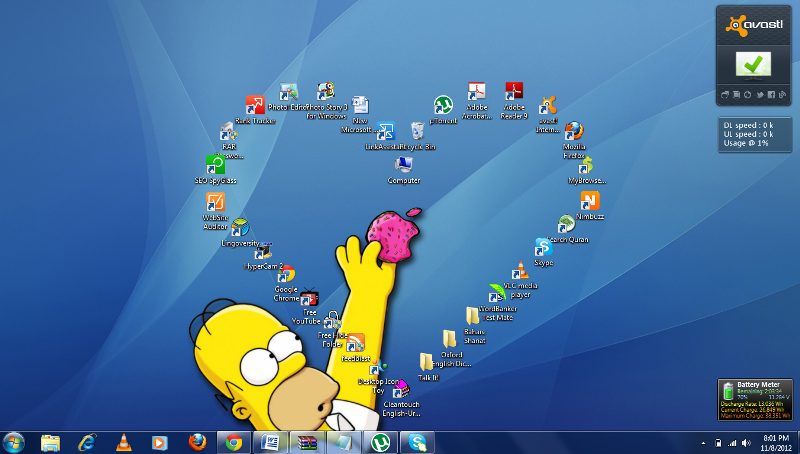Image resolution: width=800 pixels, height=454 pixels.
Task: Show hidden system tray icons
Action: pyautogui.click(x=704, y=443)
